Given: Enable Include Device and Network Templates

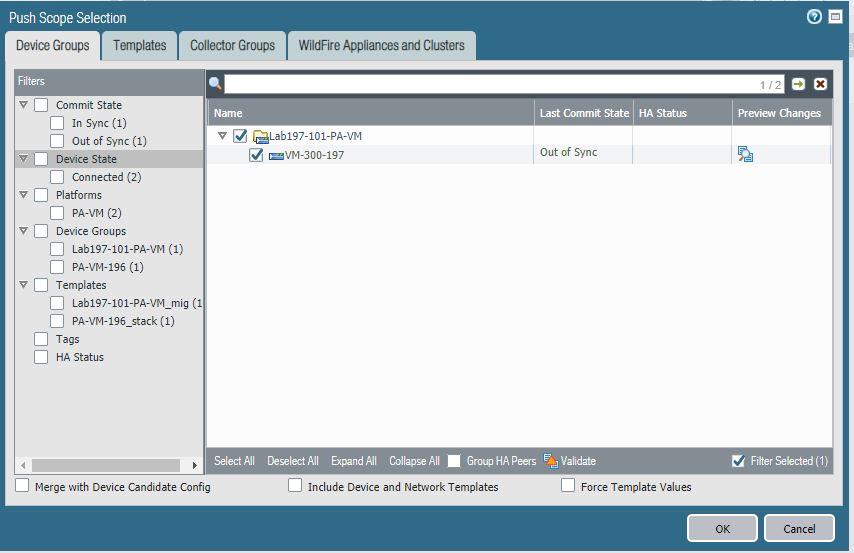Looking at the screenshot, I should [295, 485].
